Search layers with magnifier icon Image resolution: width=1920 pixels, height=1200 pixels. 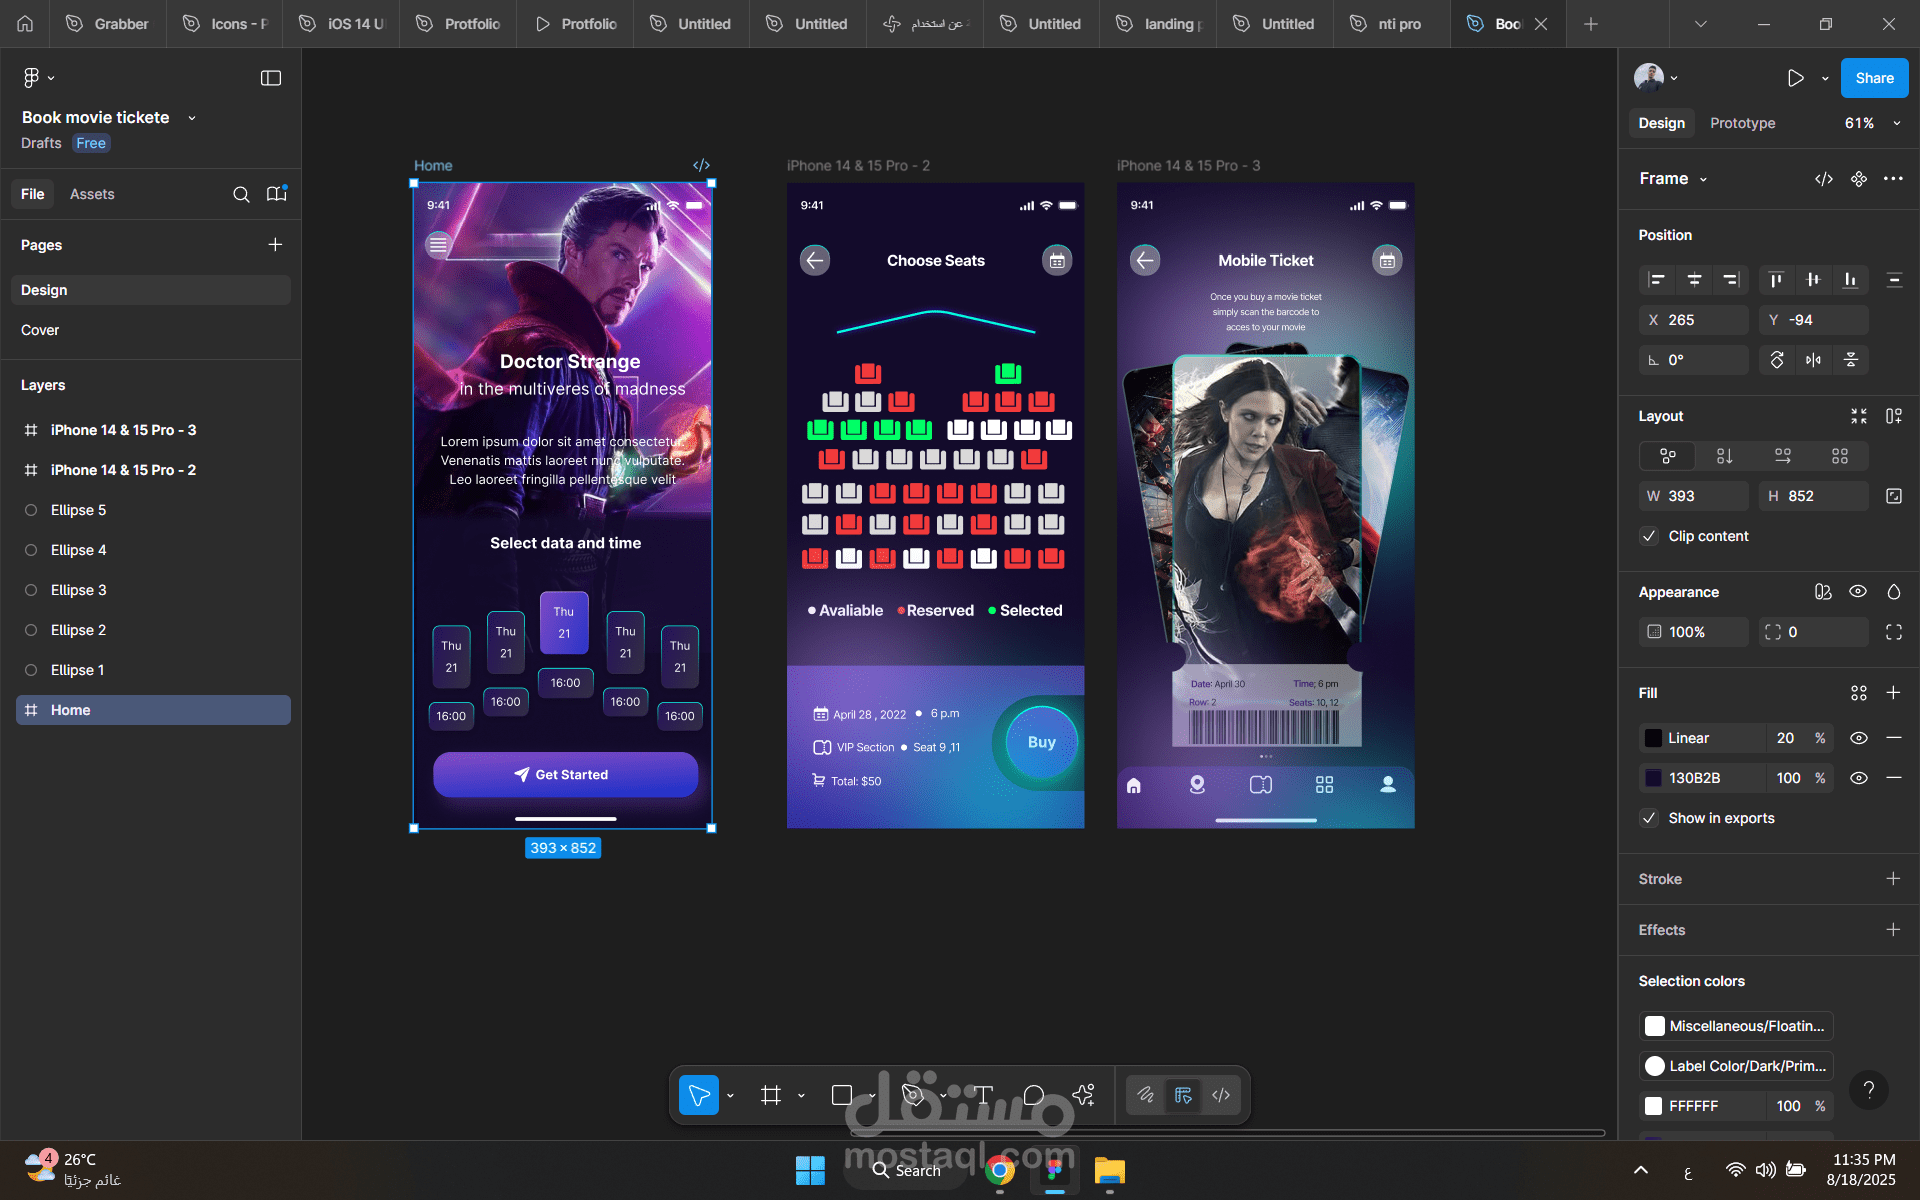click(x=241, y=194)
